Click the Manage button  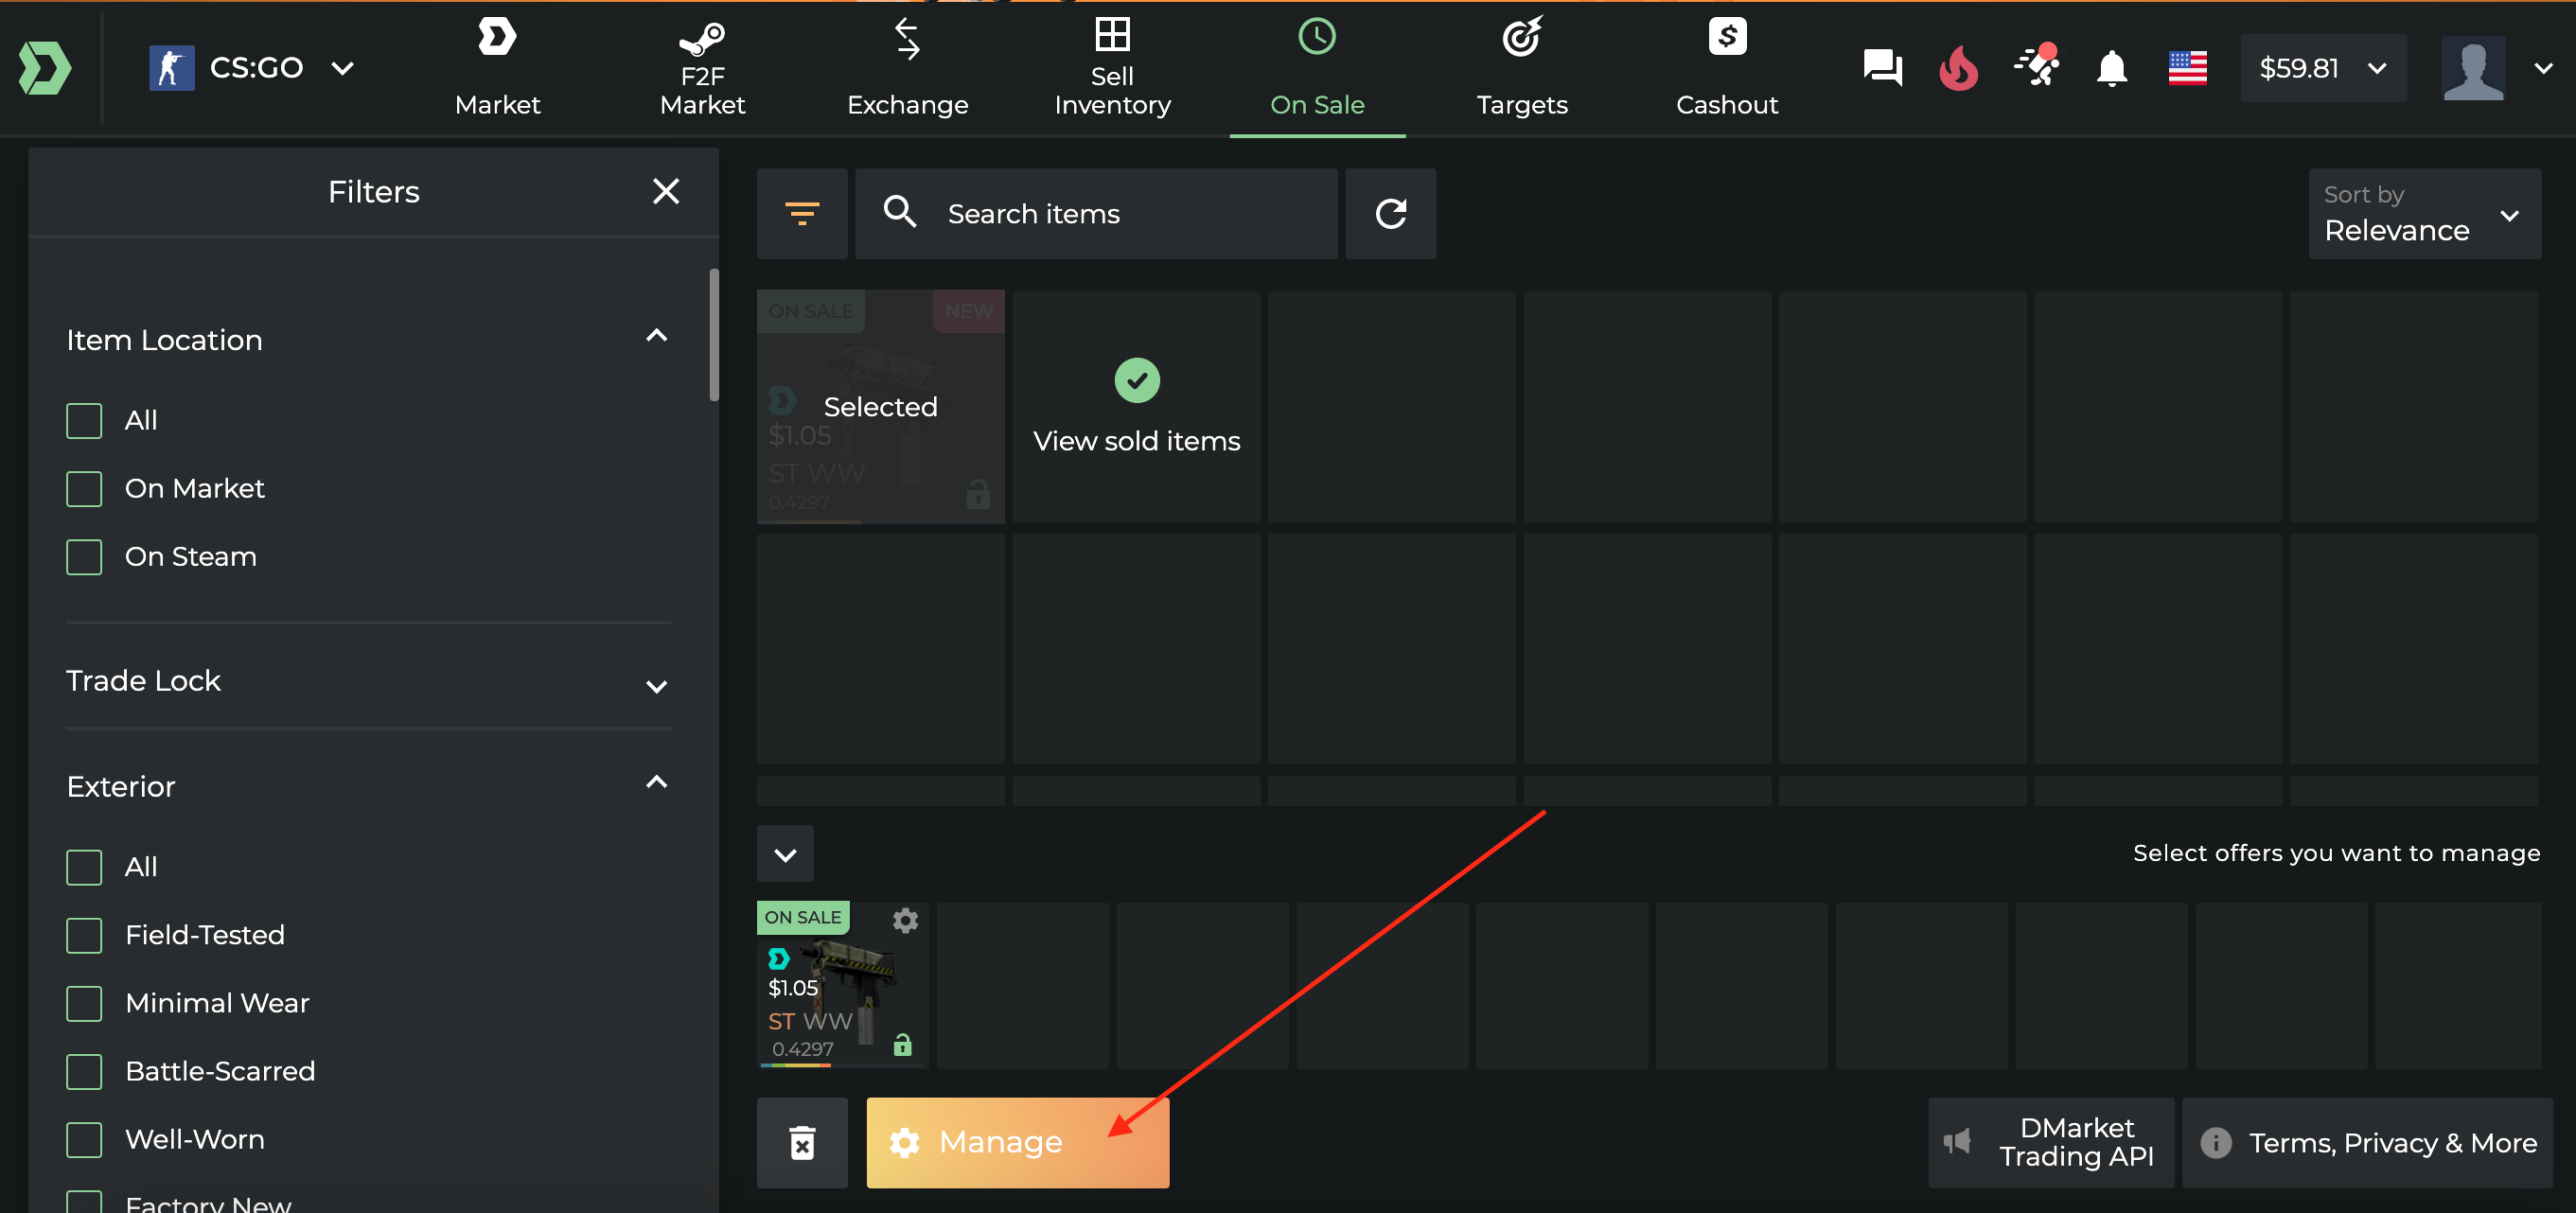pyautogui.click(x=1017, y=1142)
